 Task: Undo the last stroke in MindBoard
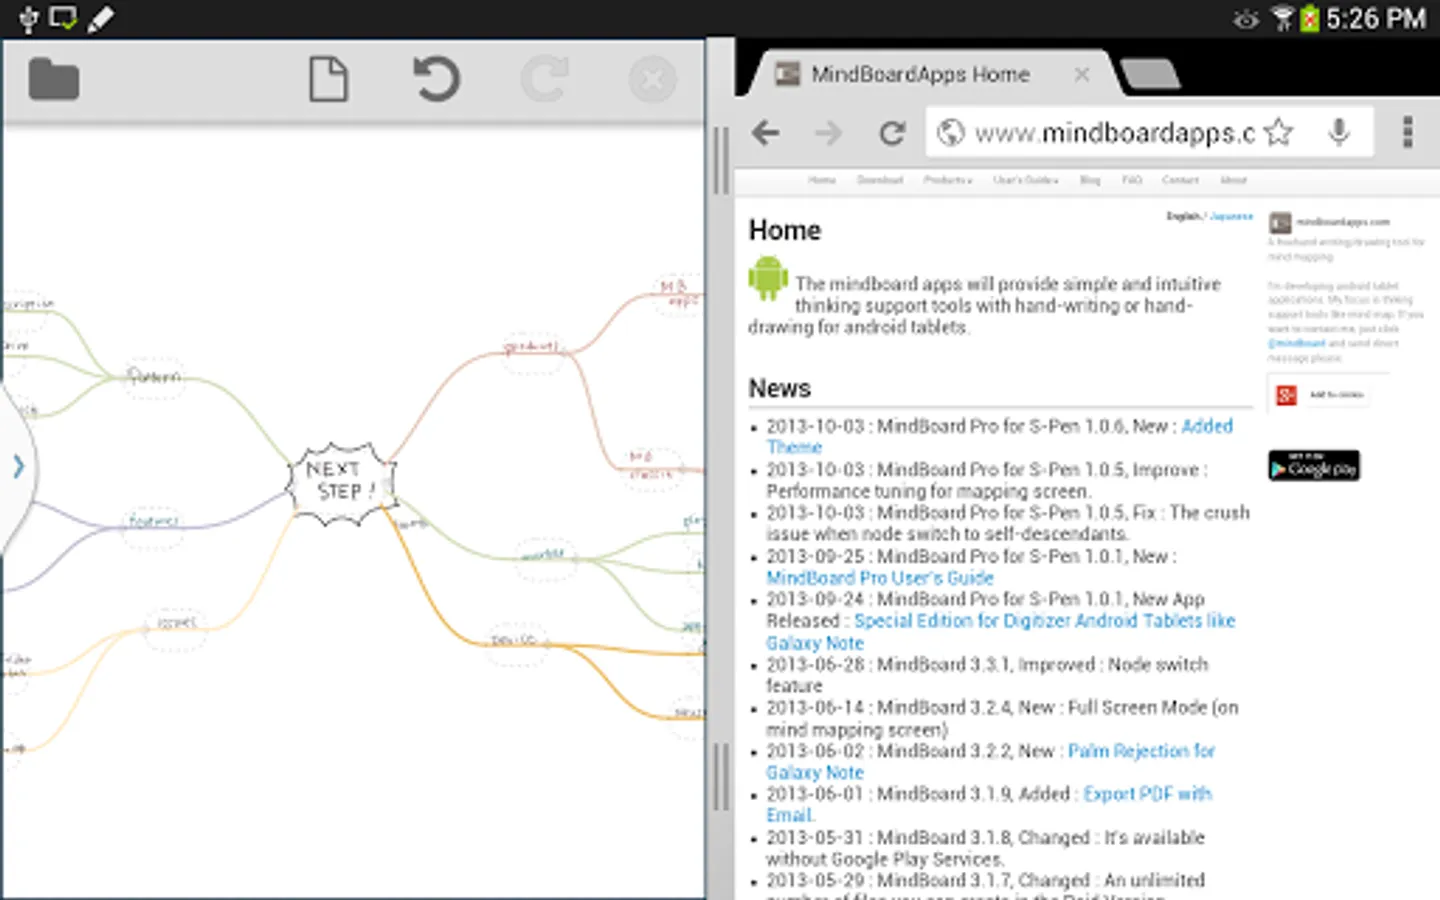pyautogui.click(x=437, y=80)
